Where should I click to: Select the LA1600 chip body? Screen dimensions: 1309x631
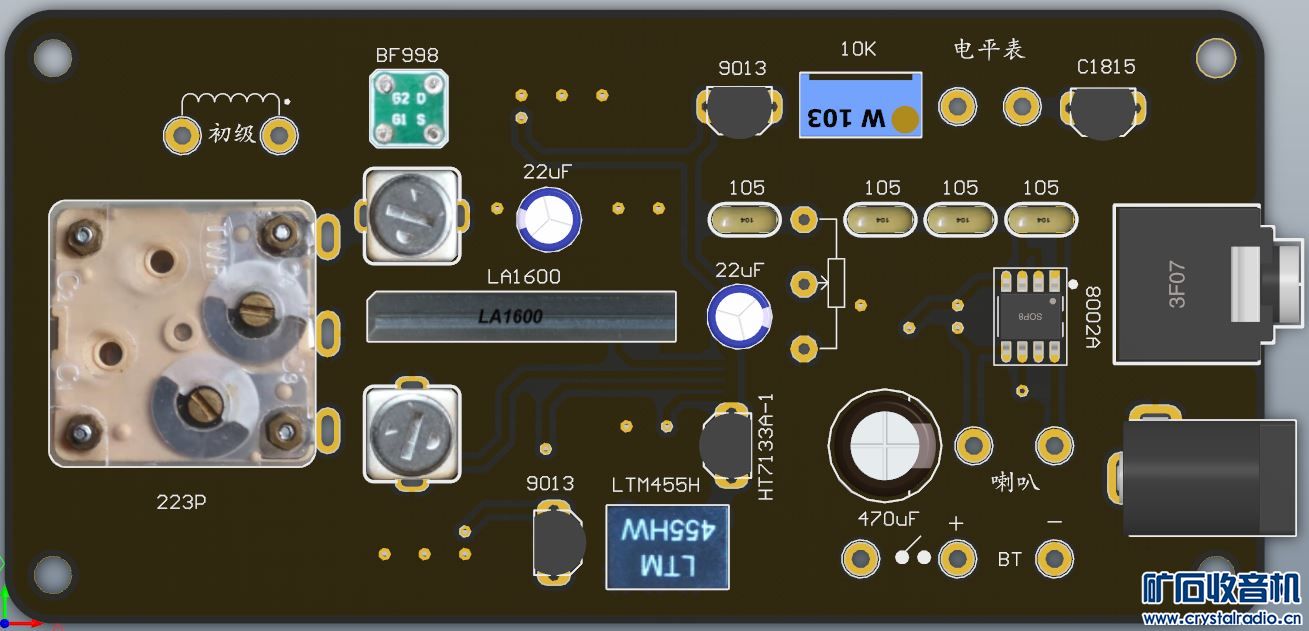[521, 317]
